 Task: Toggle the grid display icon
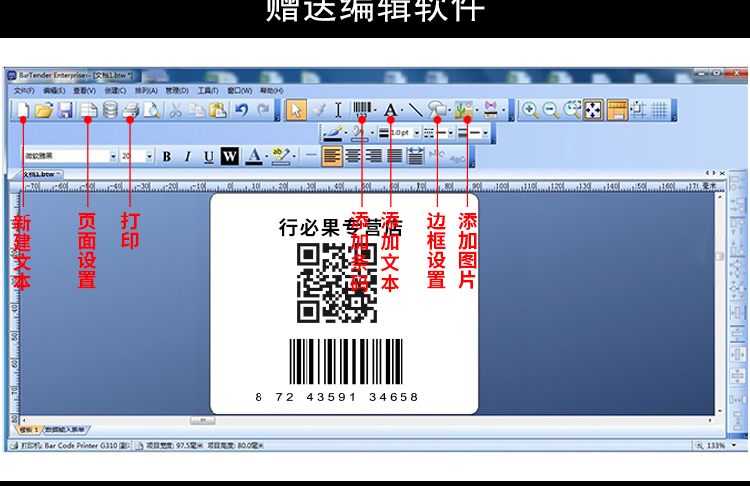[x=660, y=110]
